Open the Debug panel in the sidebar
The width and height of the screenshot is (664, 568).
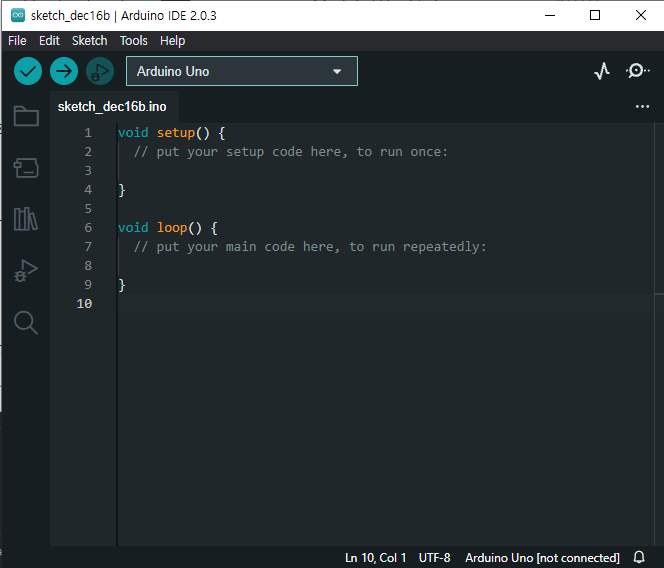click(26, 271)
